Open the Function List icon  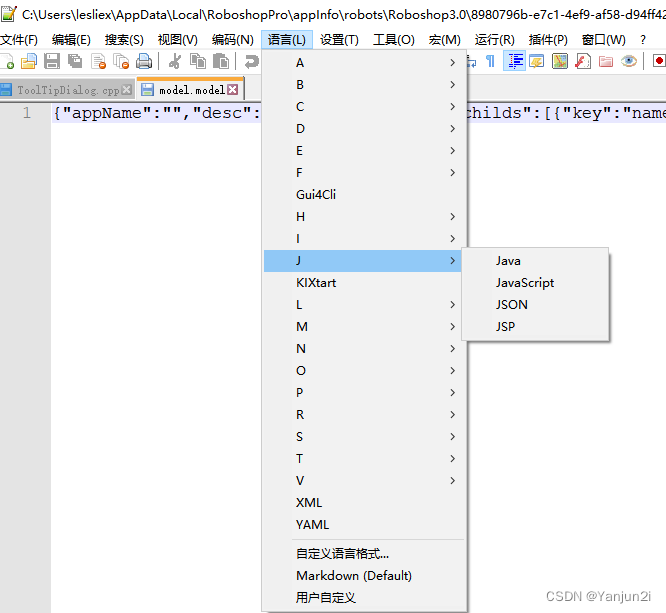[x=583, y=61]
